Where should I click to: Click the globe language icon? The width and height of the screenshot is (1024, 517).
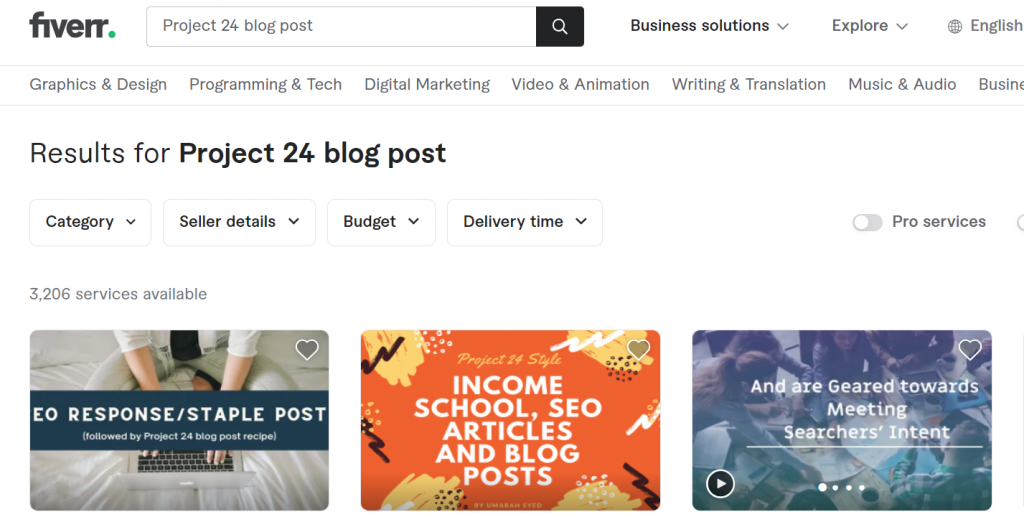coord(955,27)
